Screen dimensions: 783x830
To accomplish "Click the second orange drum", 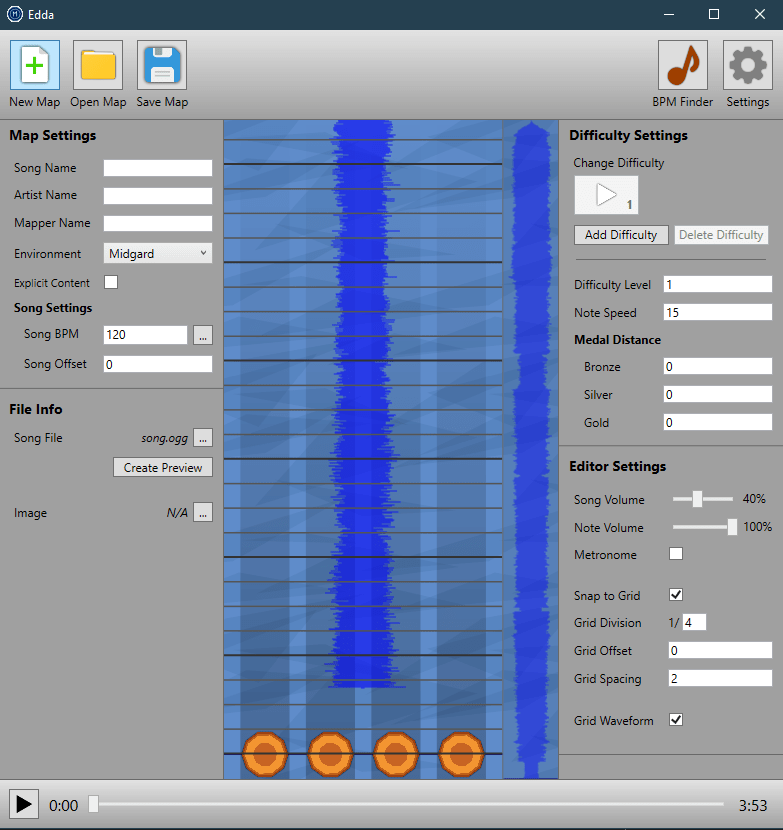I will coord(330,754).
